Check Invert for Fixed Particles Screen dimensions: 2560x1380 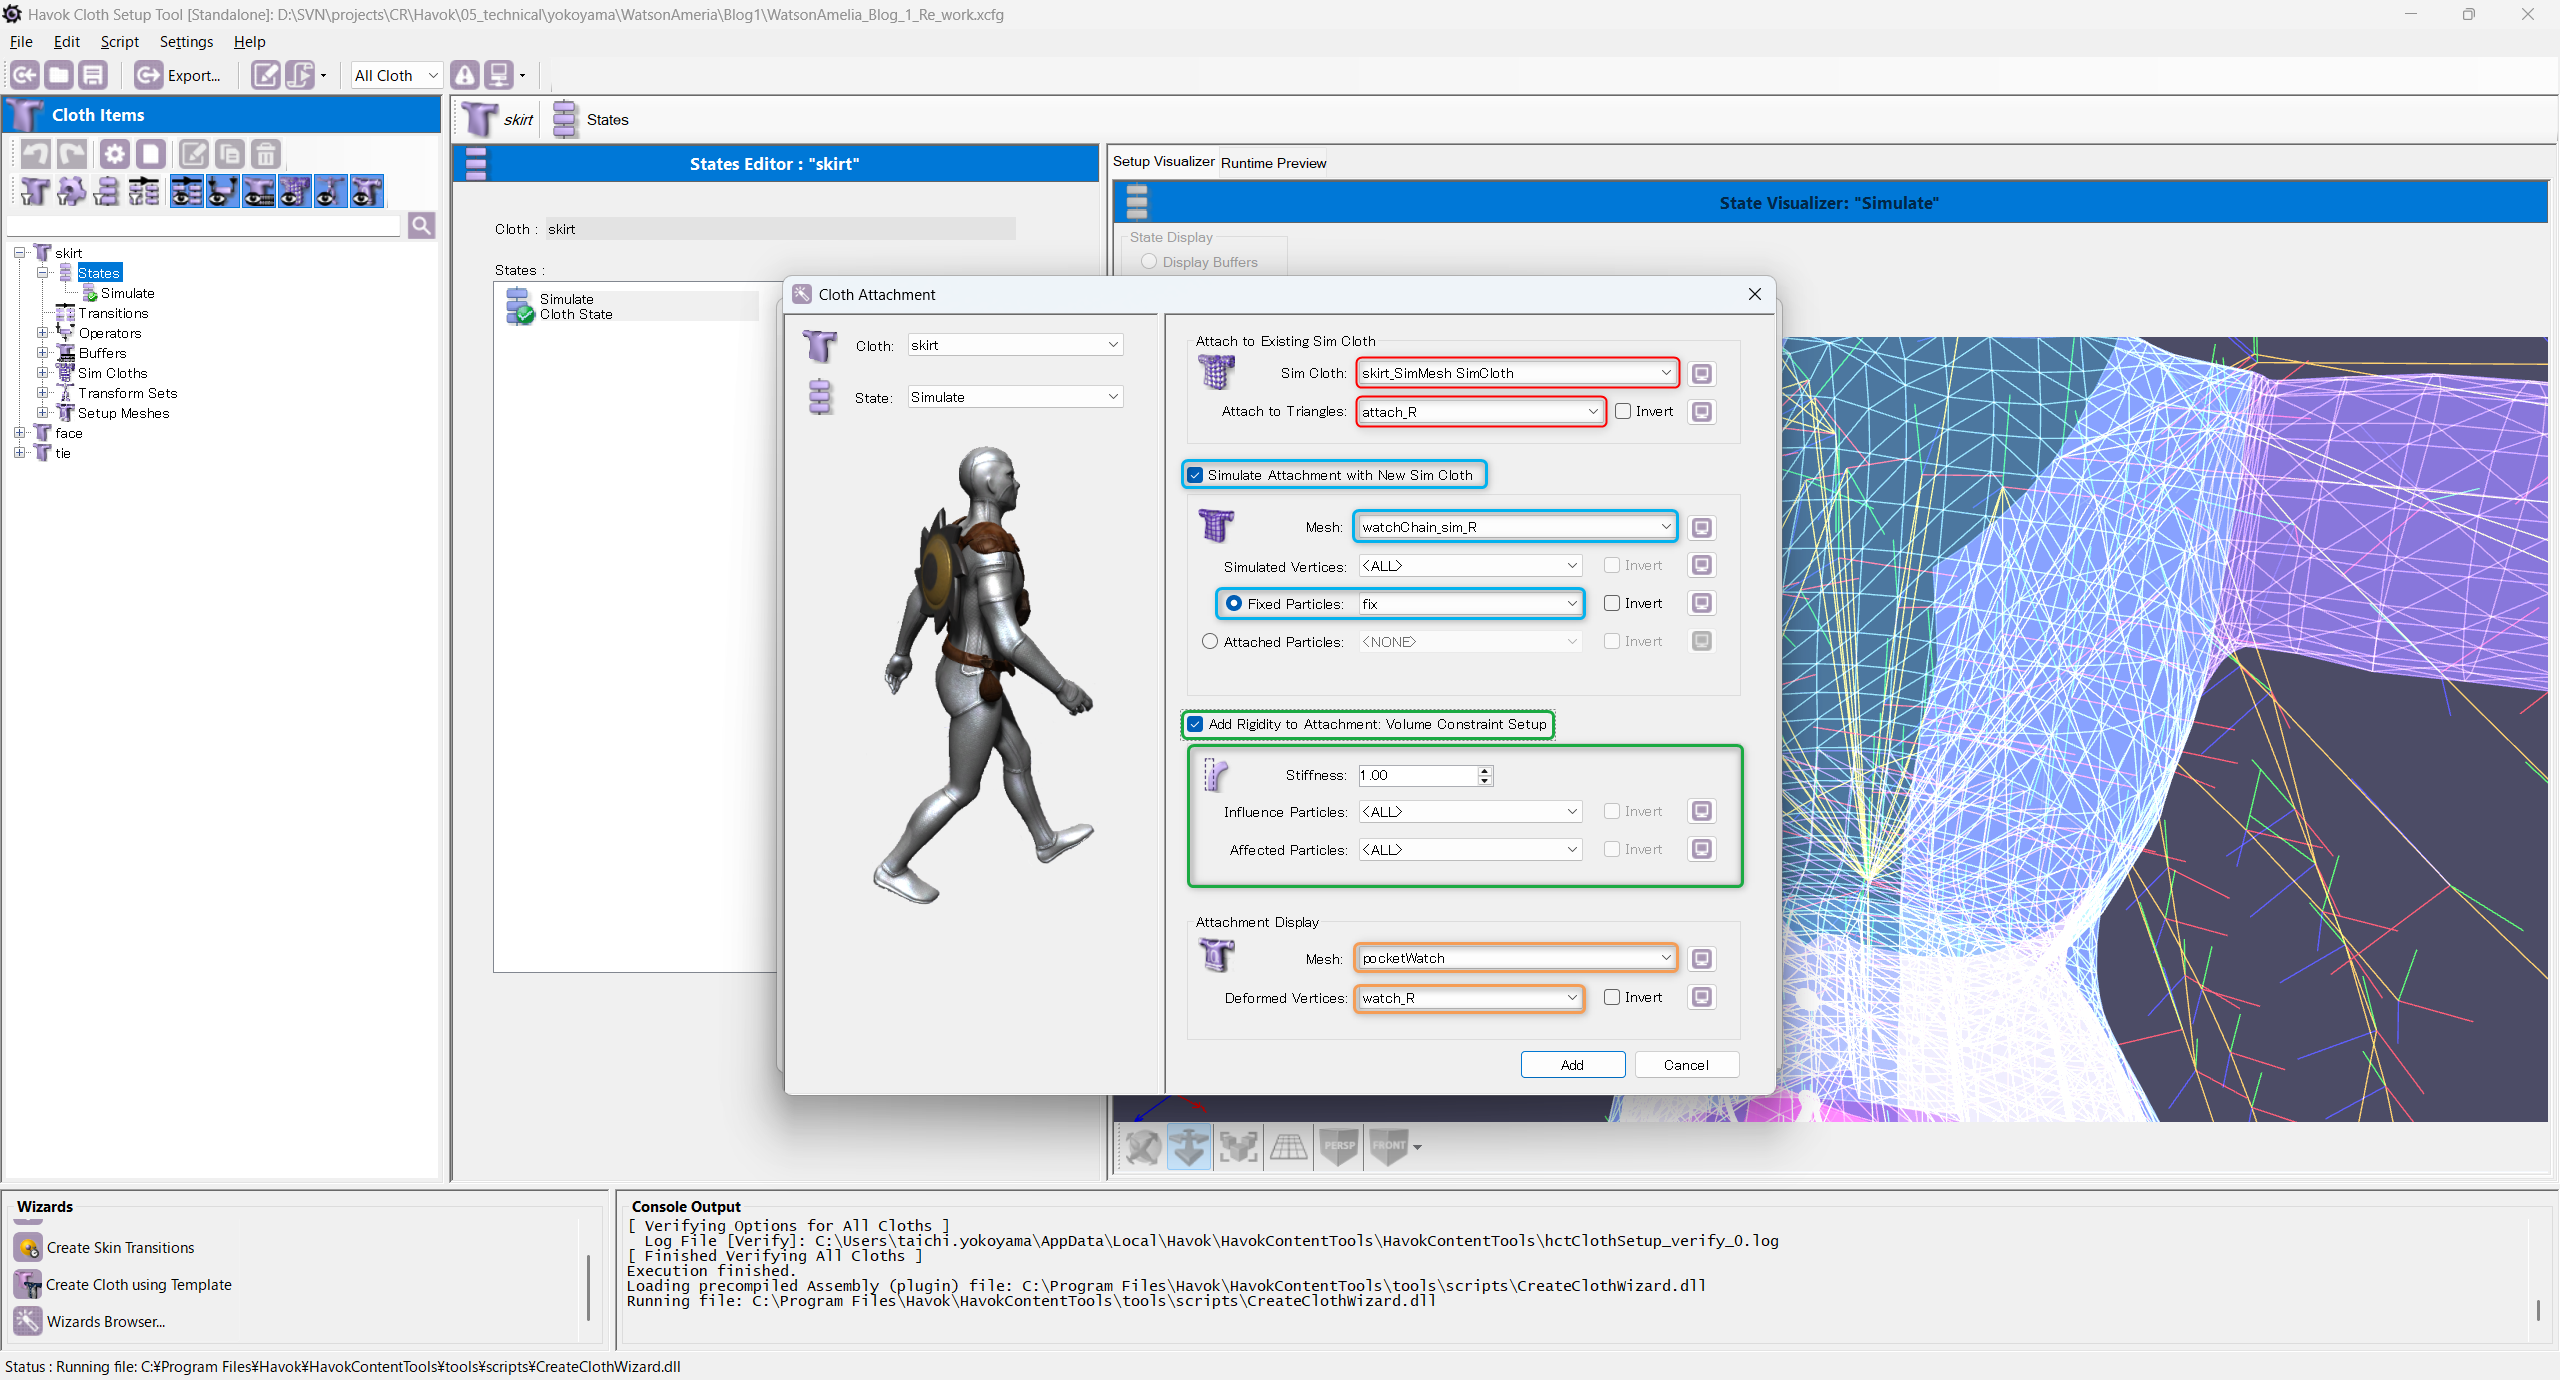click(x=1612, y=603)
